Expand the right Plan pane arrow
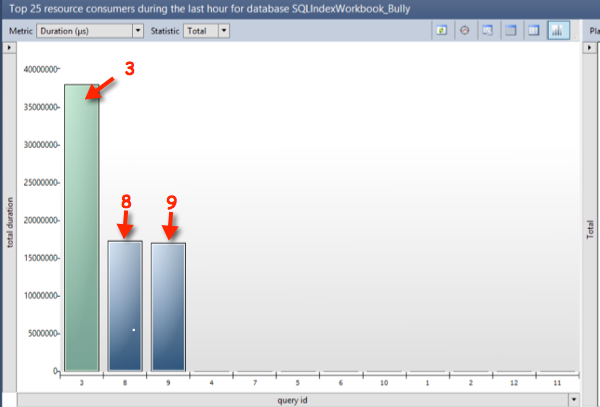The width and height of the screenshot is (600, 407). click(589, 48)
